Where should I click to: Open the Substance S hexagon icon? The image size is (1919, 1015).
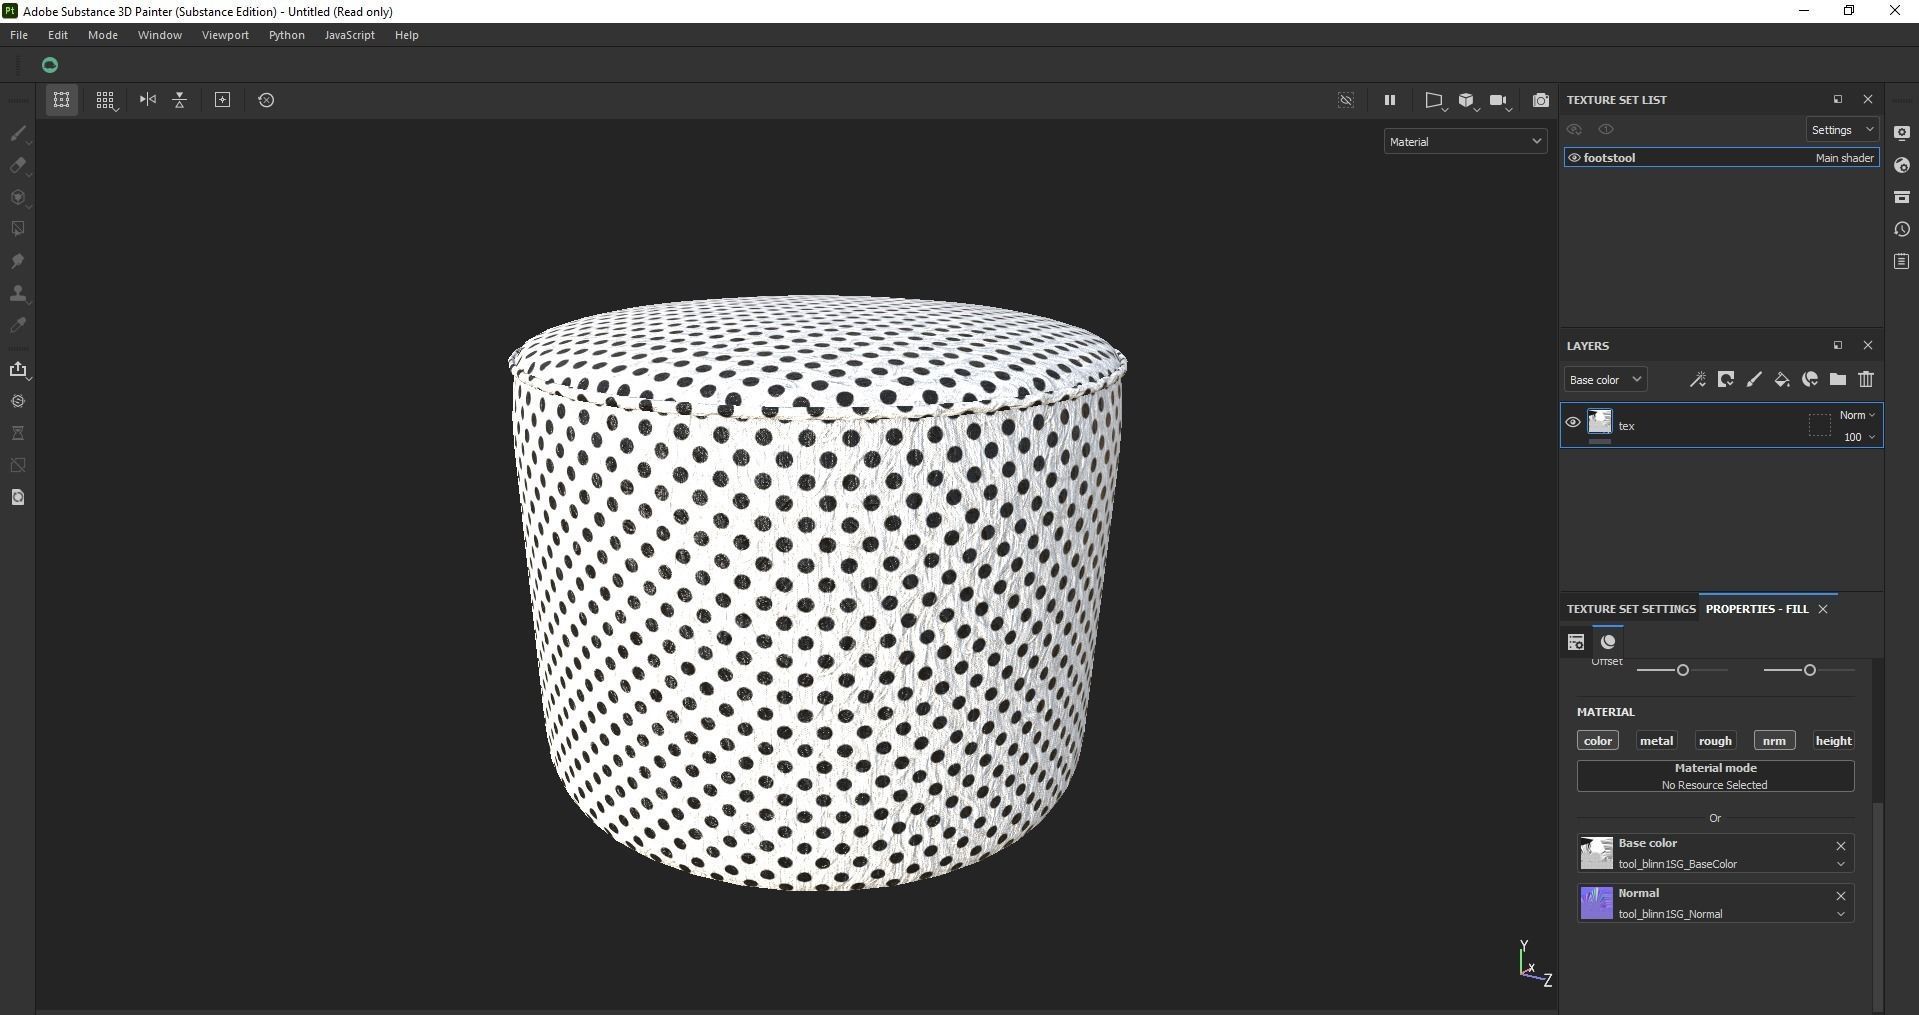[x=17, y=401]
